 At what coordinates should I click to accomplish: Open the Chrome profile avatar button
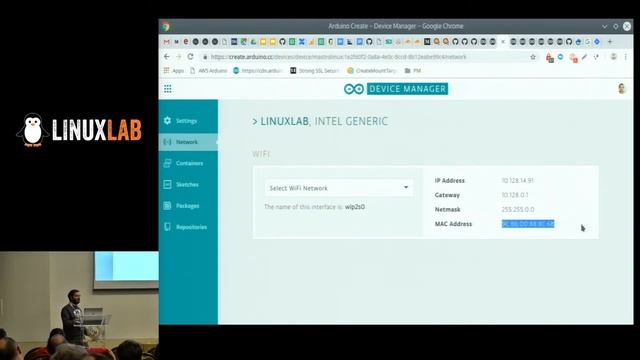[x=613, y=57]
